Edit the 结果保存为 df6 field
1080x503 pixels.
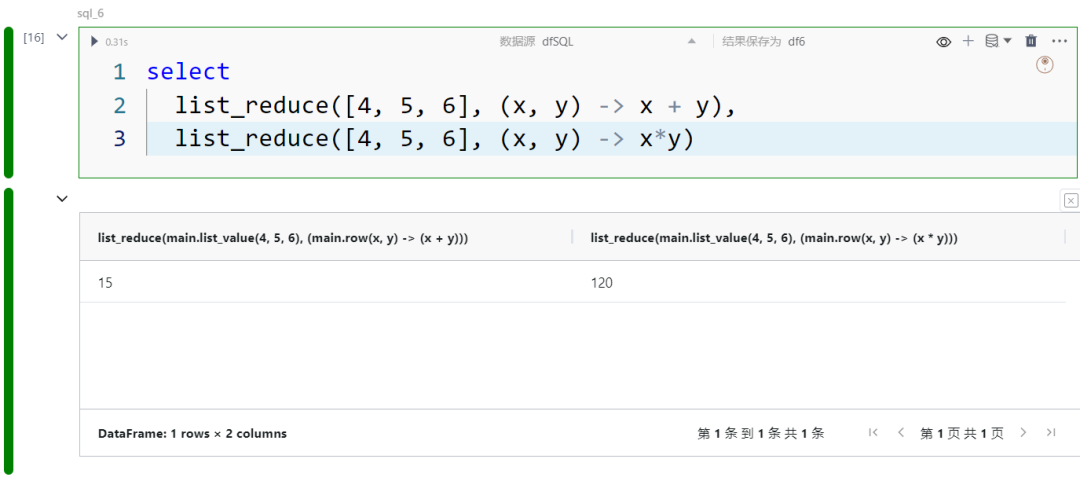pos(763,41)
